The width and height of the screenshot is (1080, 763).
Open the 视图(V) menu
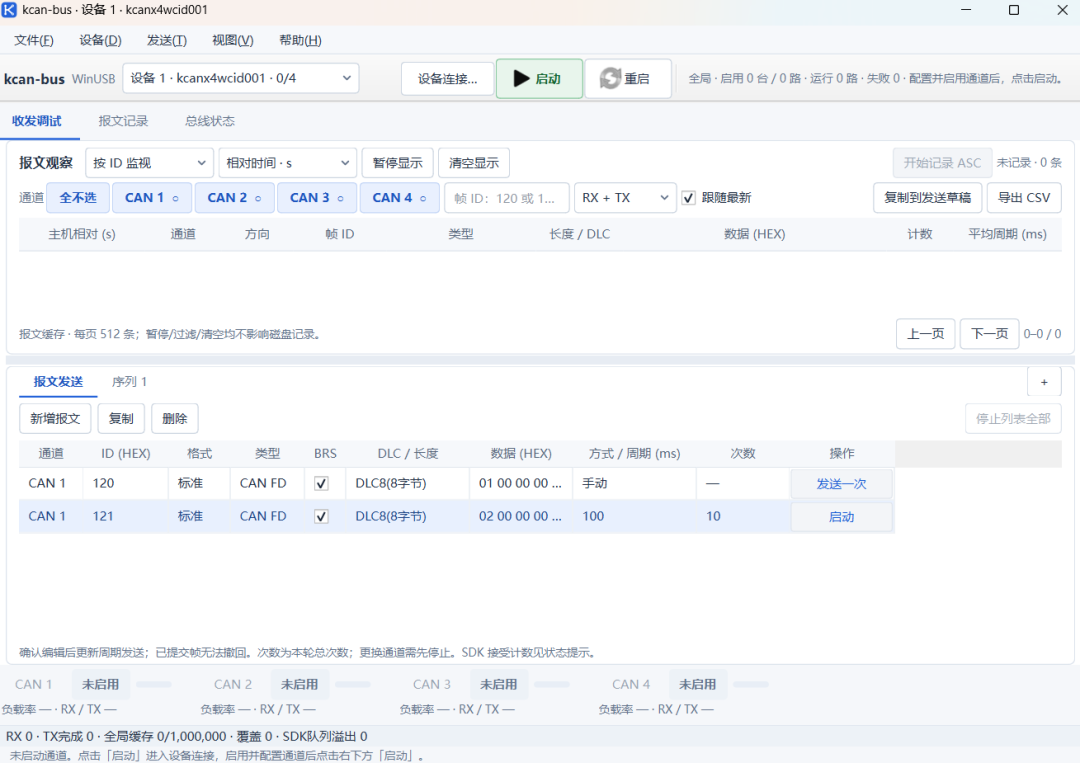pos(233,40)
